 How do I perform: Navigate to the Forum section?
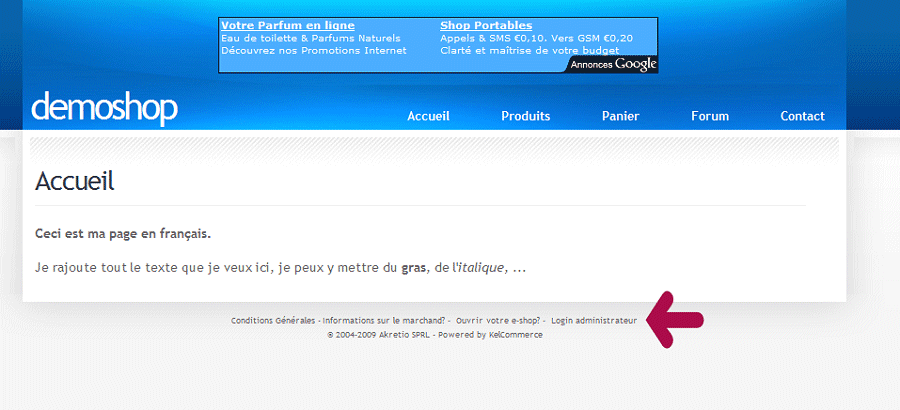709,116
